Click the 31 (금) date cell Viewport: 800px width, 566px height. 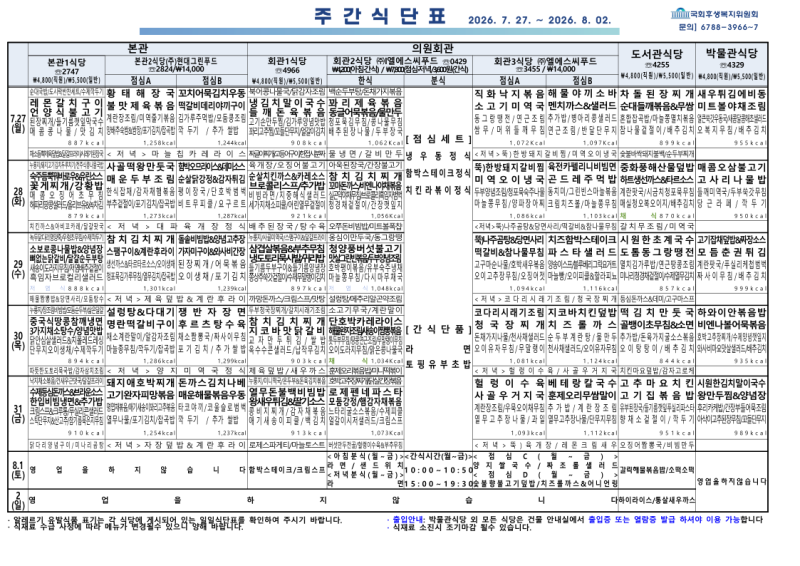point(18,414)
